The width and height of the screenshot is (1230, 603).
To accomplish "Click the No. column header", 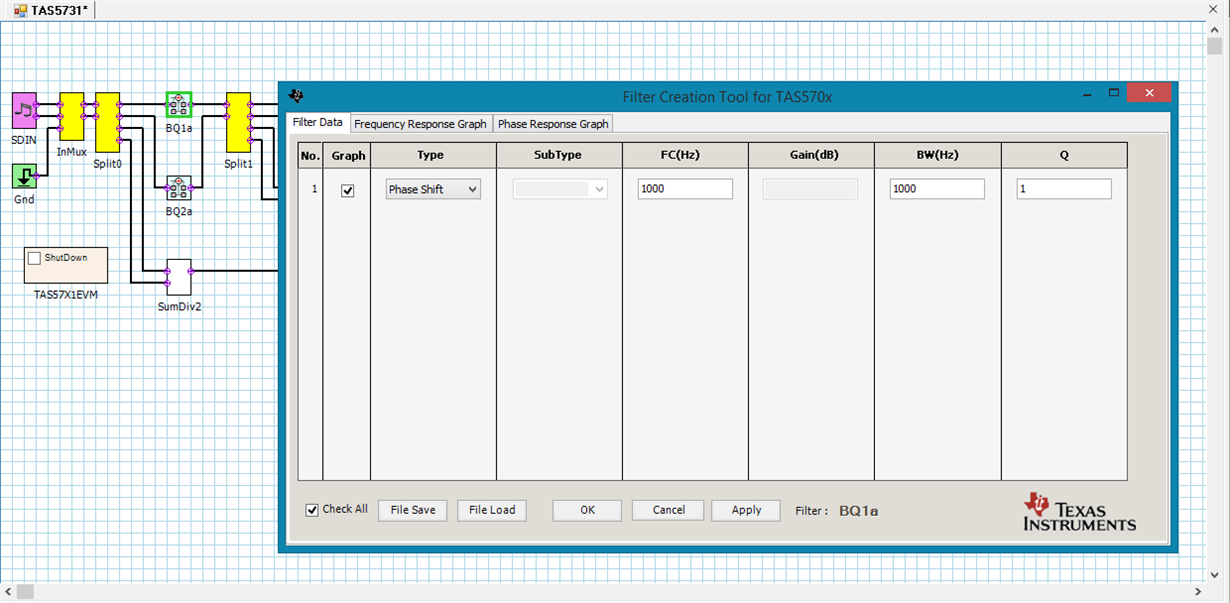I will (310, 155).
